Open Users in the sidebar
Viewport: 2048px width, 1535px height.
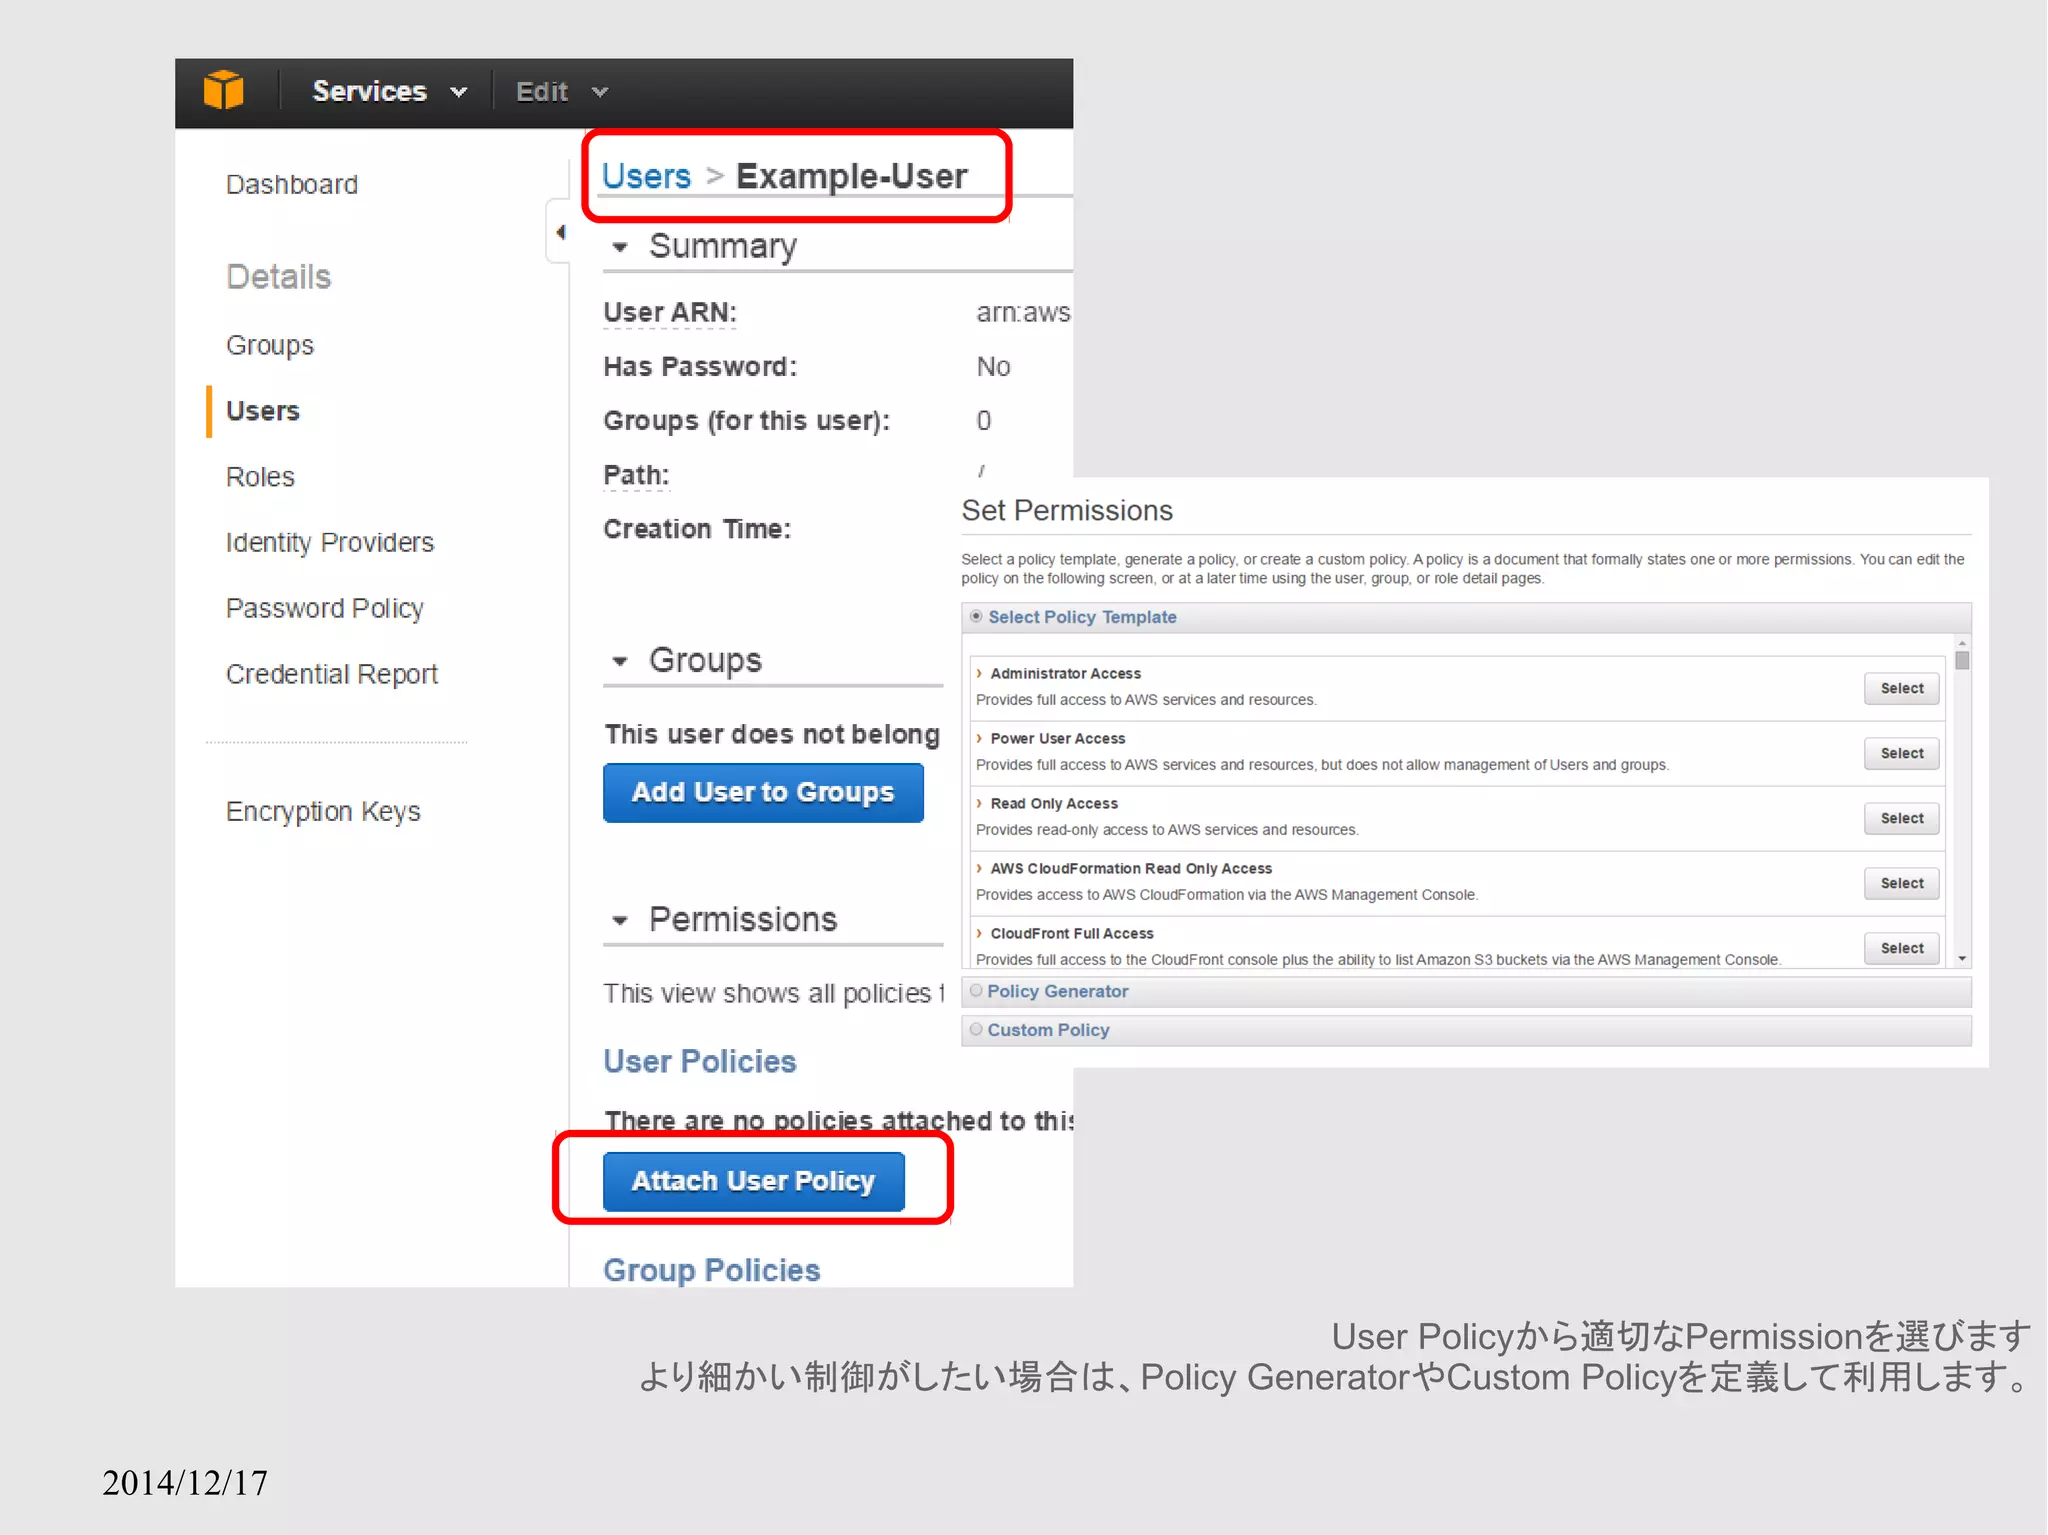click(x=262, y=411)
